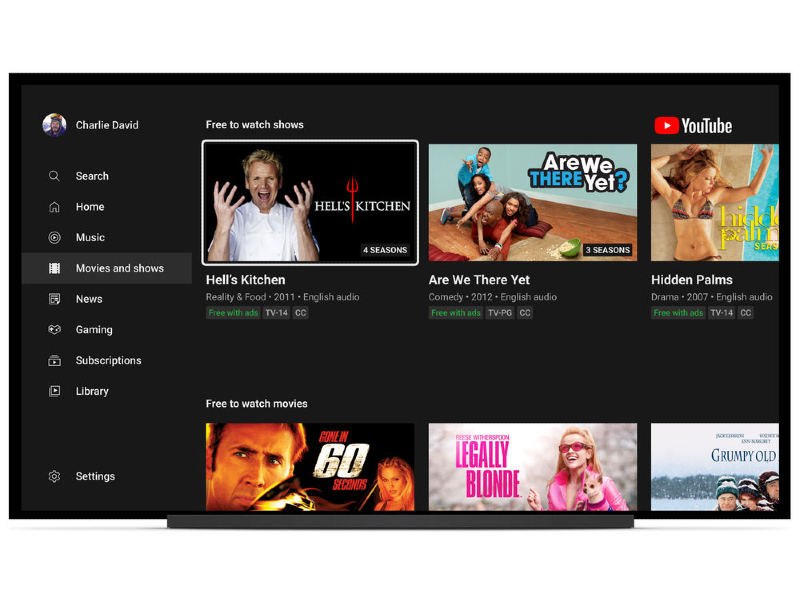
Task: Click Free with ads under Hell's Kitchen
Action: [233, 313]
